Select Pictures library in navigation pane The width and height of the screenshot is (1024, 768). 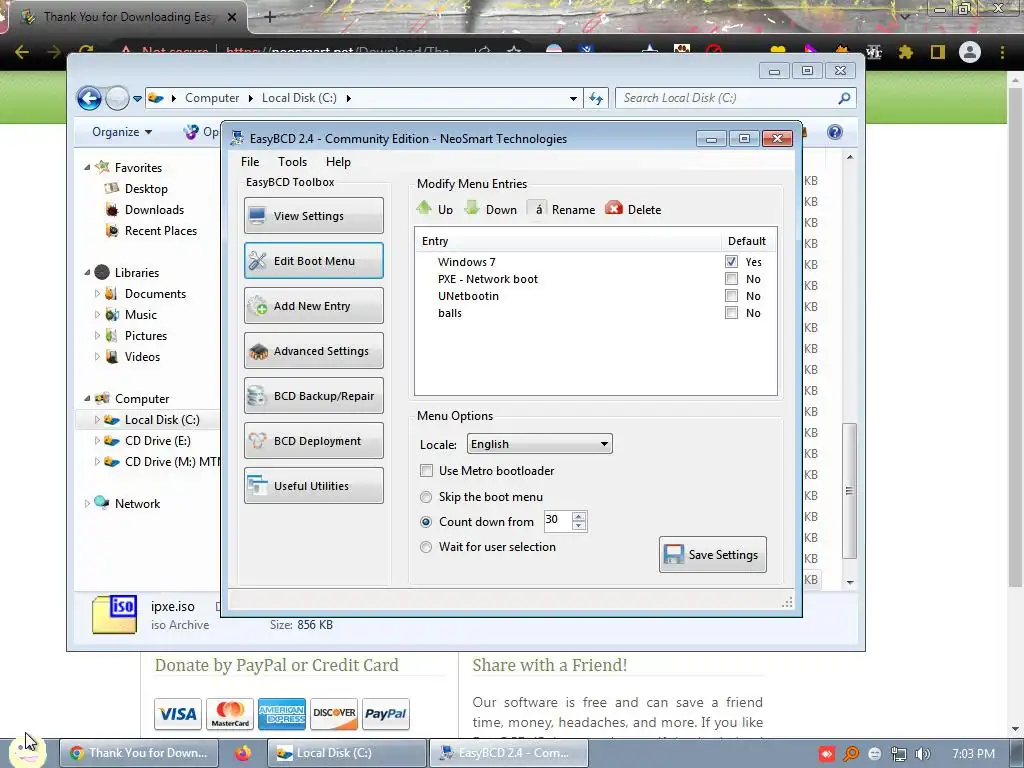146,336
